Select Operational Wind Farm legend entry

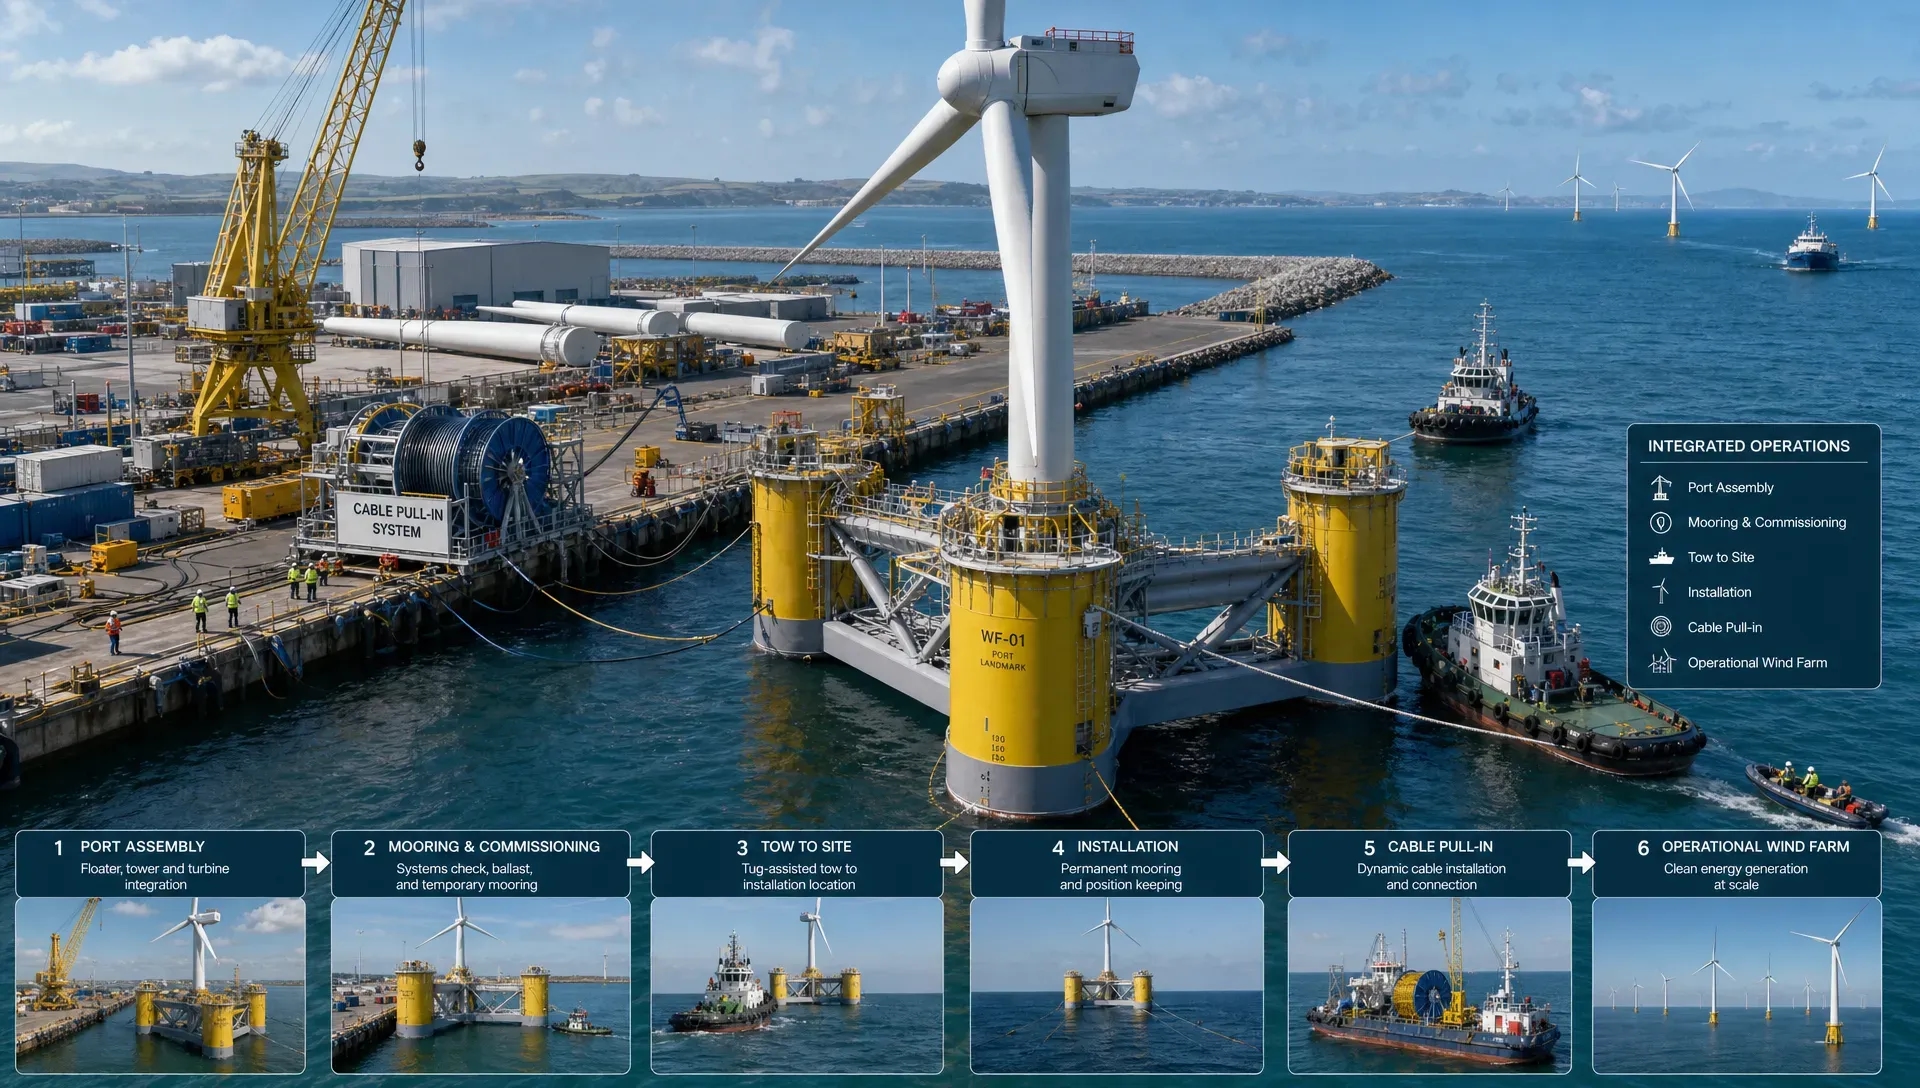1758,662
